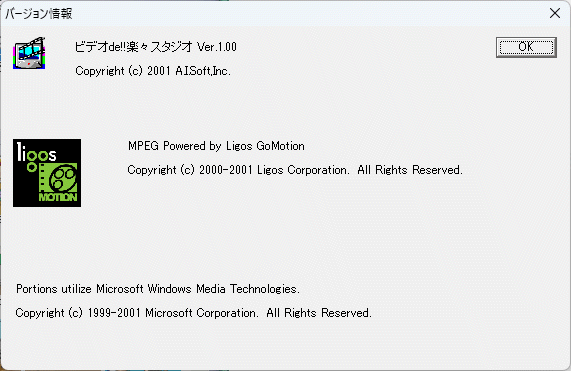571x371 pixels.
Task: Click 1999-2001 in the Microsoft copyright
Action: (x=114, y=313)
